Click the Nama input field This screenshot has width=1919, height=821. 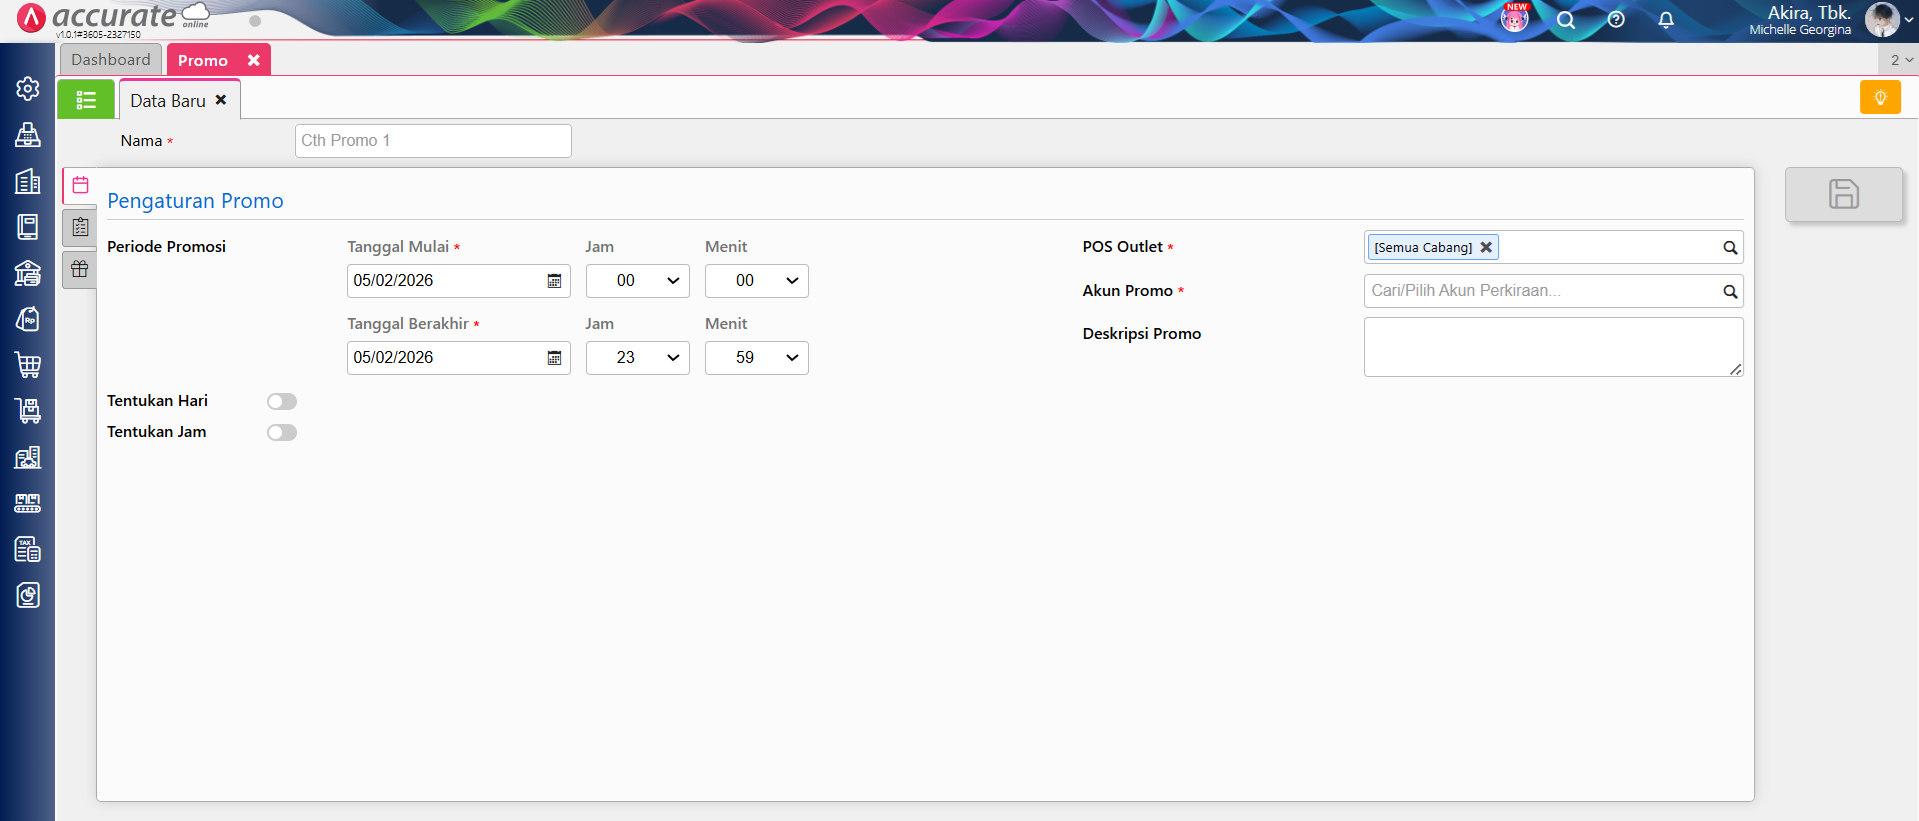tap(433, 141)
